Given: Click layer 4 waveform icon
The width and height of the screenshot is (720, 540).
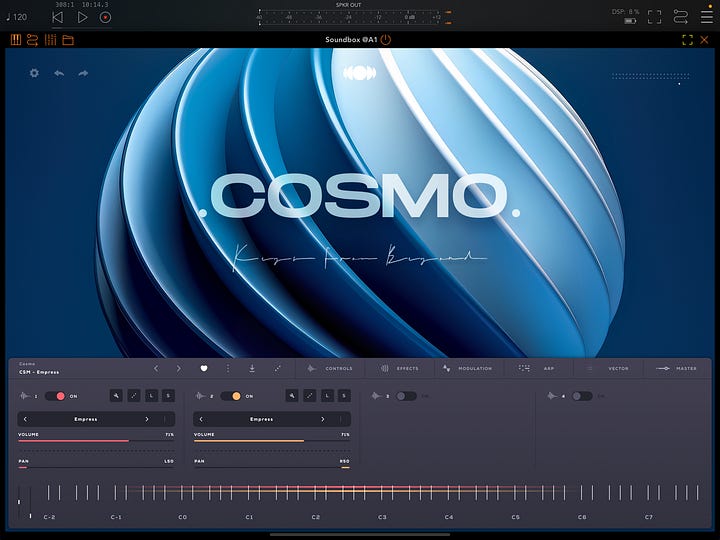Looking at the screenshot, I should [552, 396].
